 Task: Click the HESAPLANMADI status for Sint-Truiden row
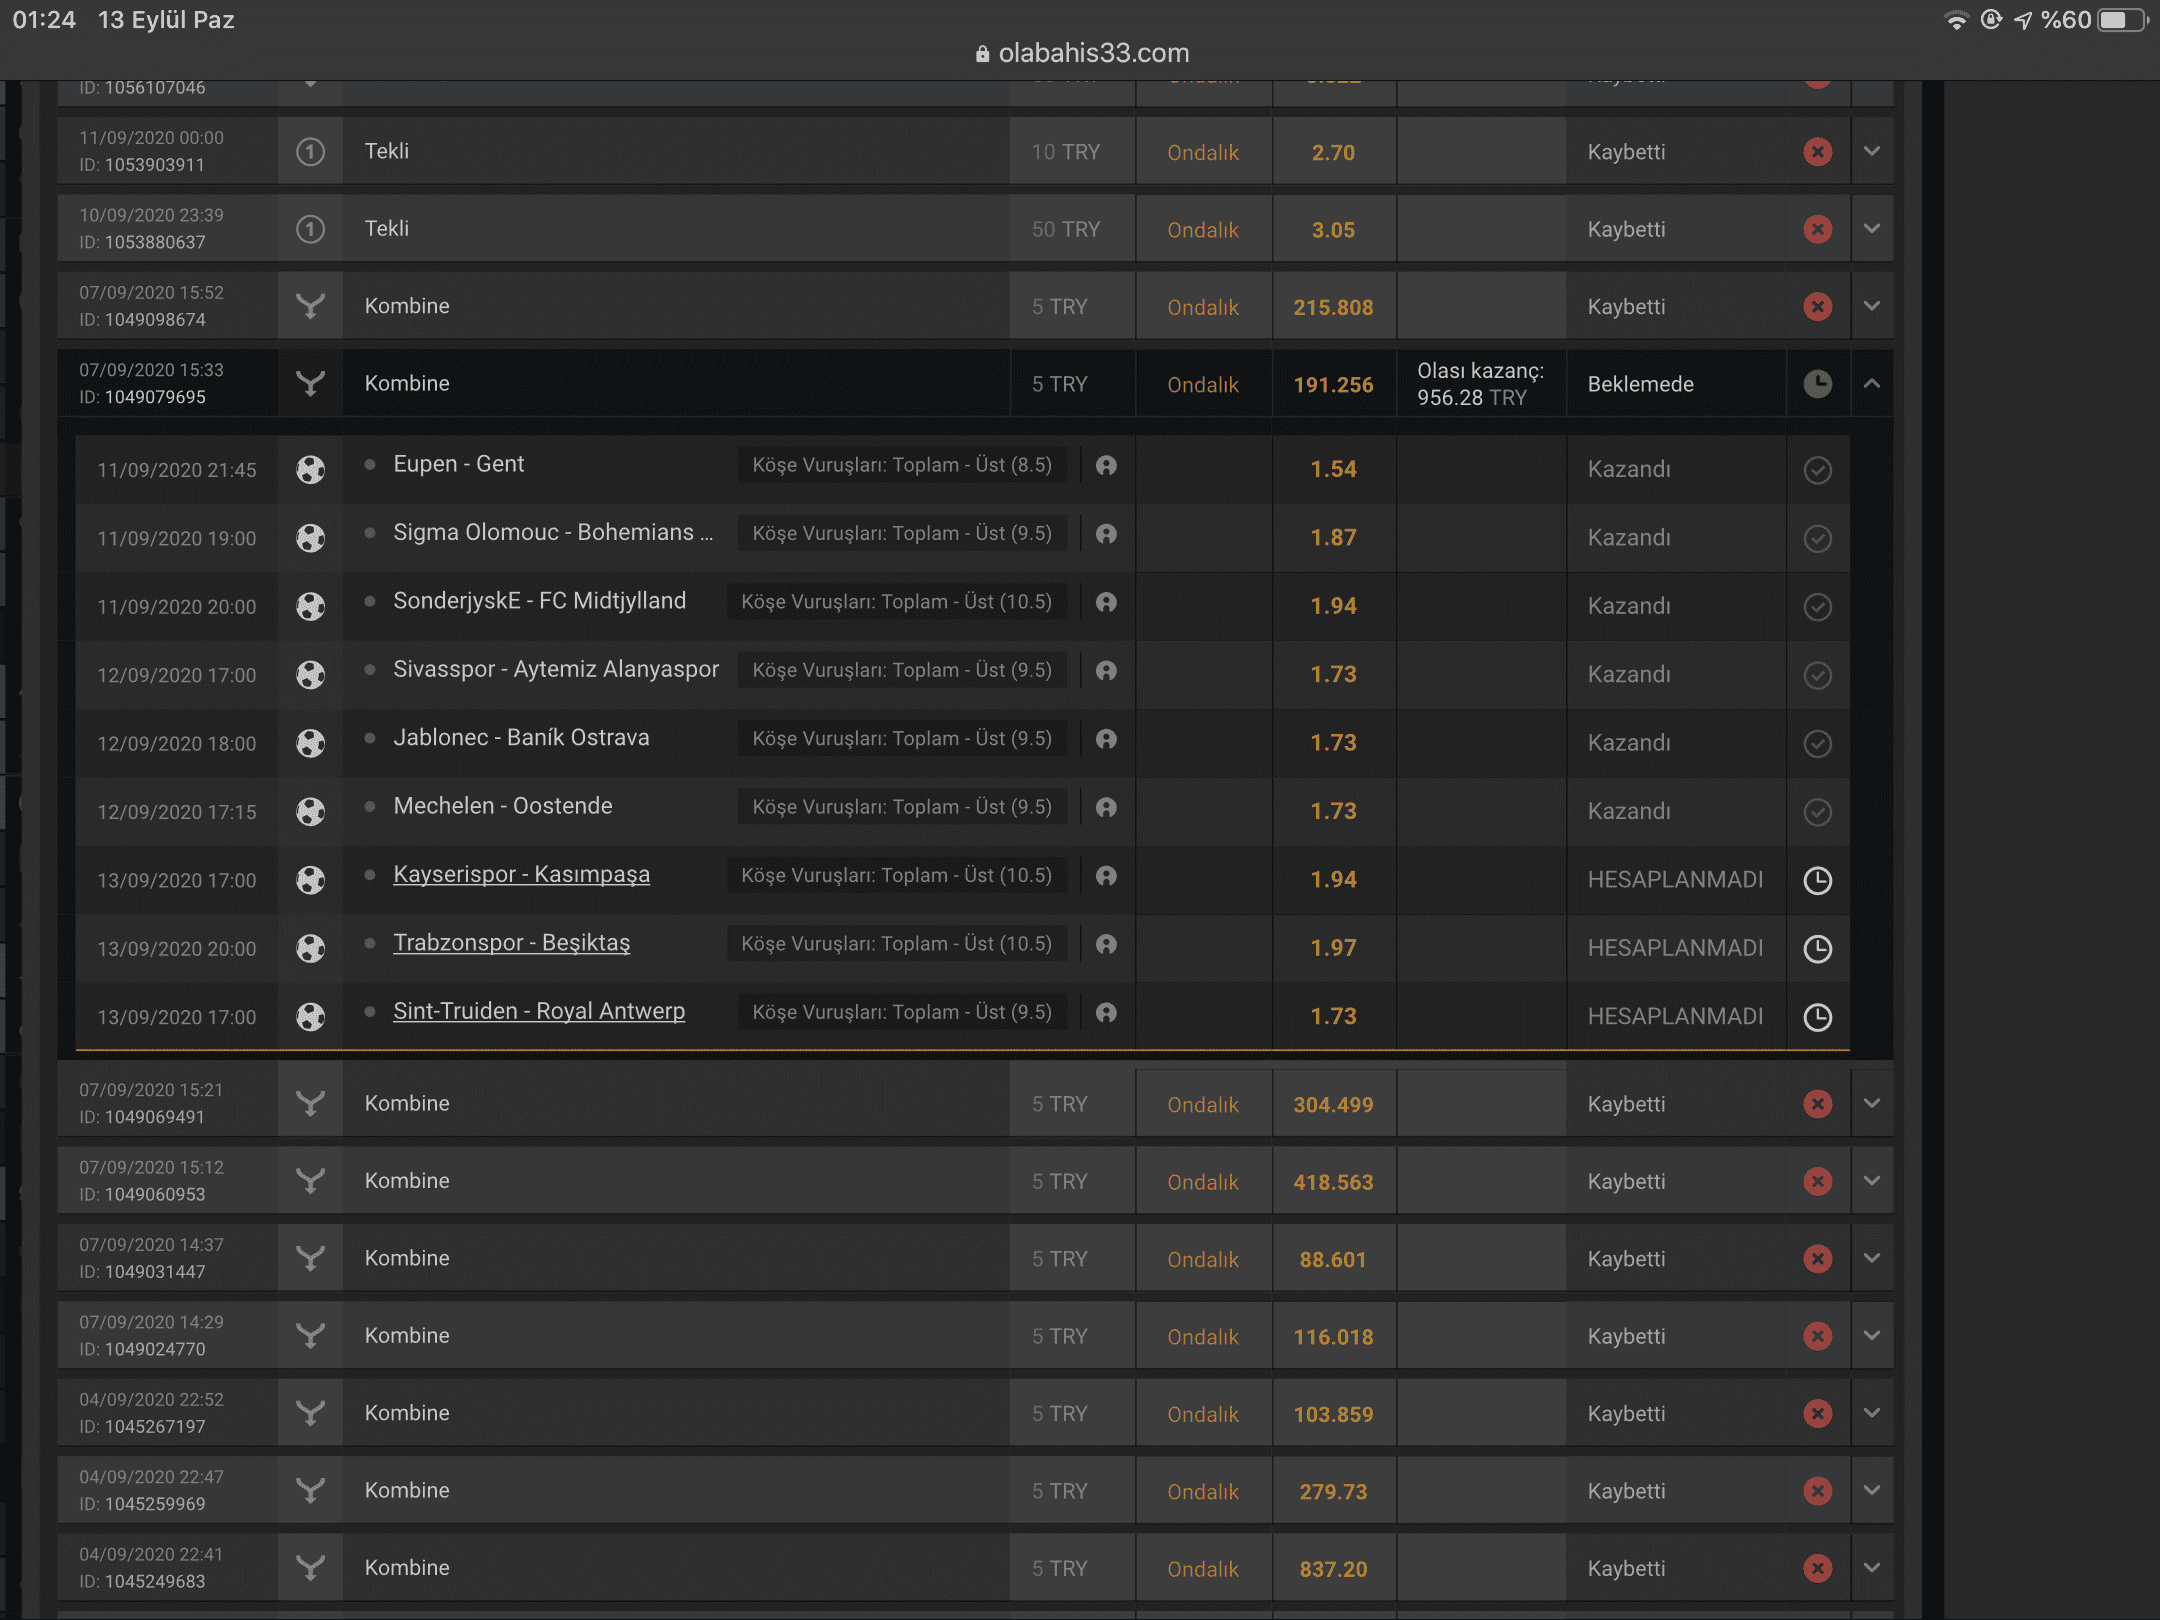pos(1675,1016)
